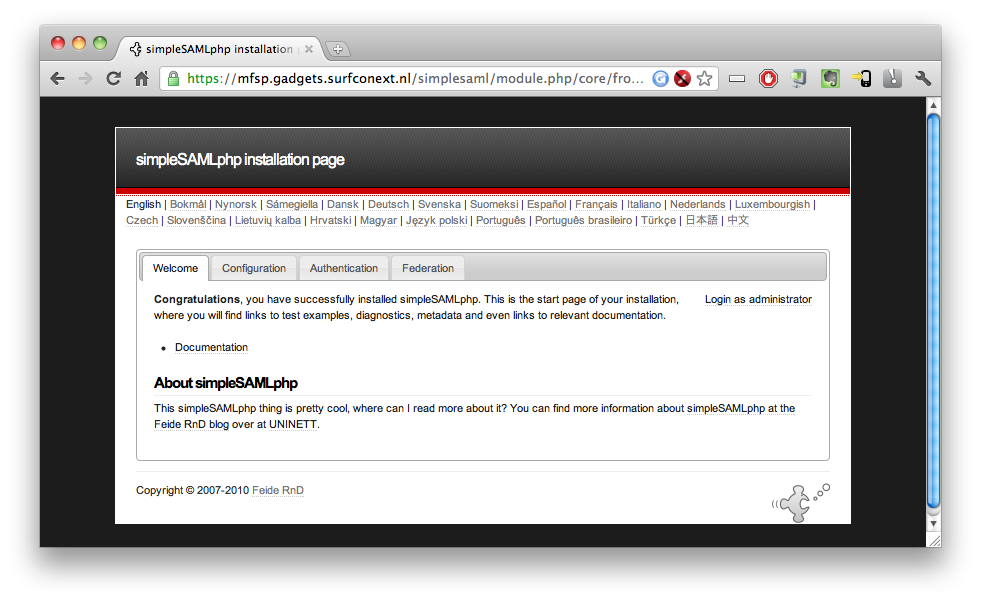Select Czech language
The width and height of the screenshot is (981, 602).
pyautogui.click(x=142, y=221)
